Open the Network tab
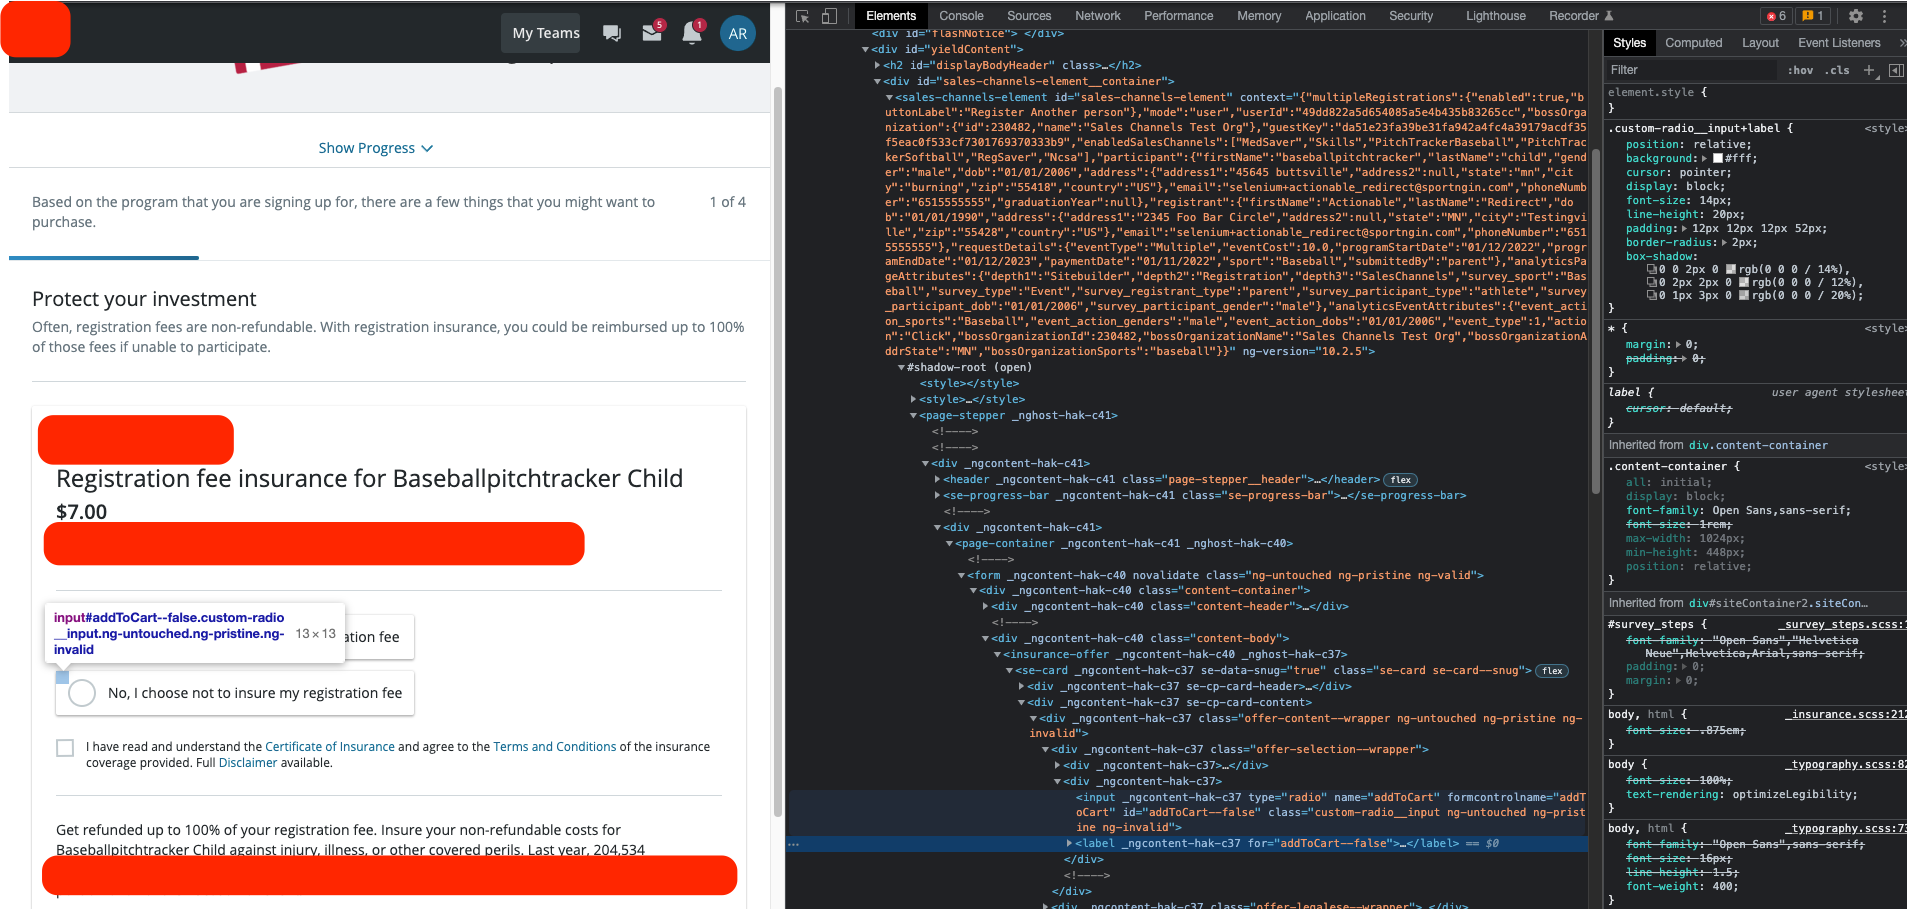Screen dimensions: 1907x909 [1098, 16]
